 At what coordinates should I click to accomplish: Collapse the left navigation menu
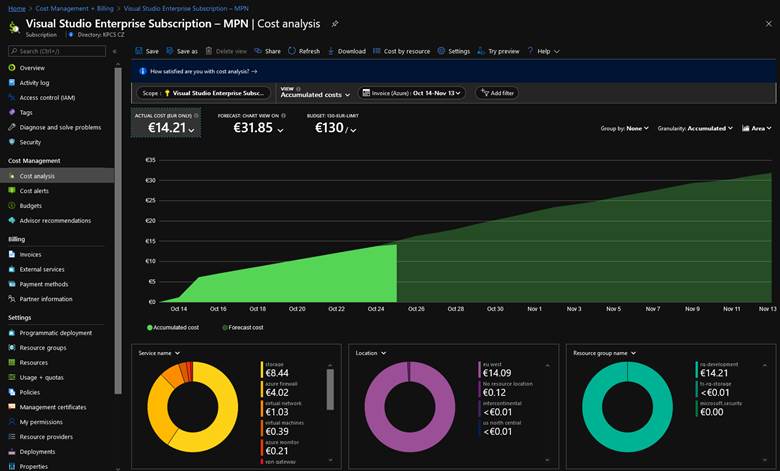[114, 51]
